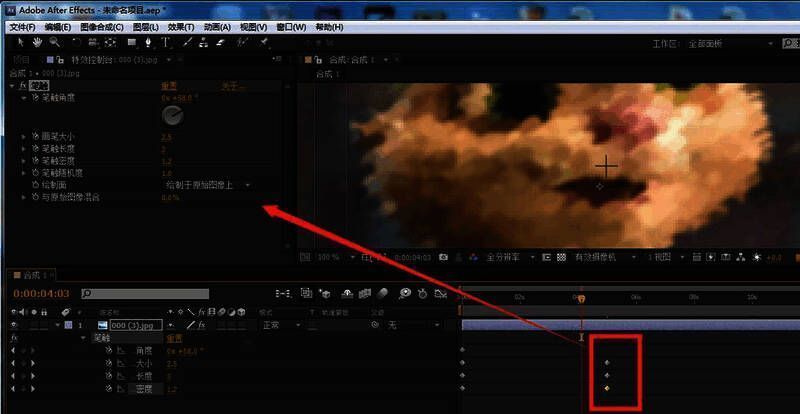
Task: Open the 全分辨率 resolution dropdown
Action: (509, 257)
